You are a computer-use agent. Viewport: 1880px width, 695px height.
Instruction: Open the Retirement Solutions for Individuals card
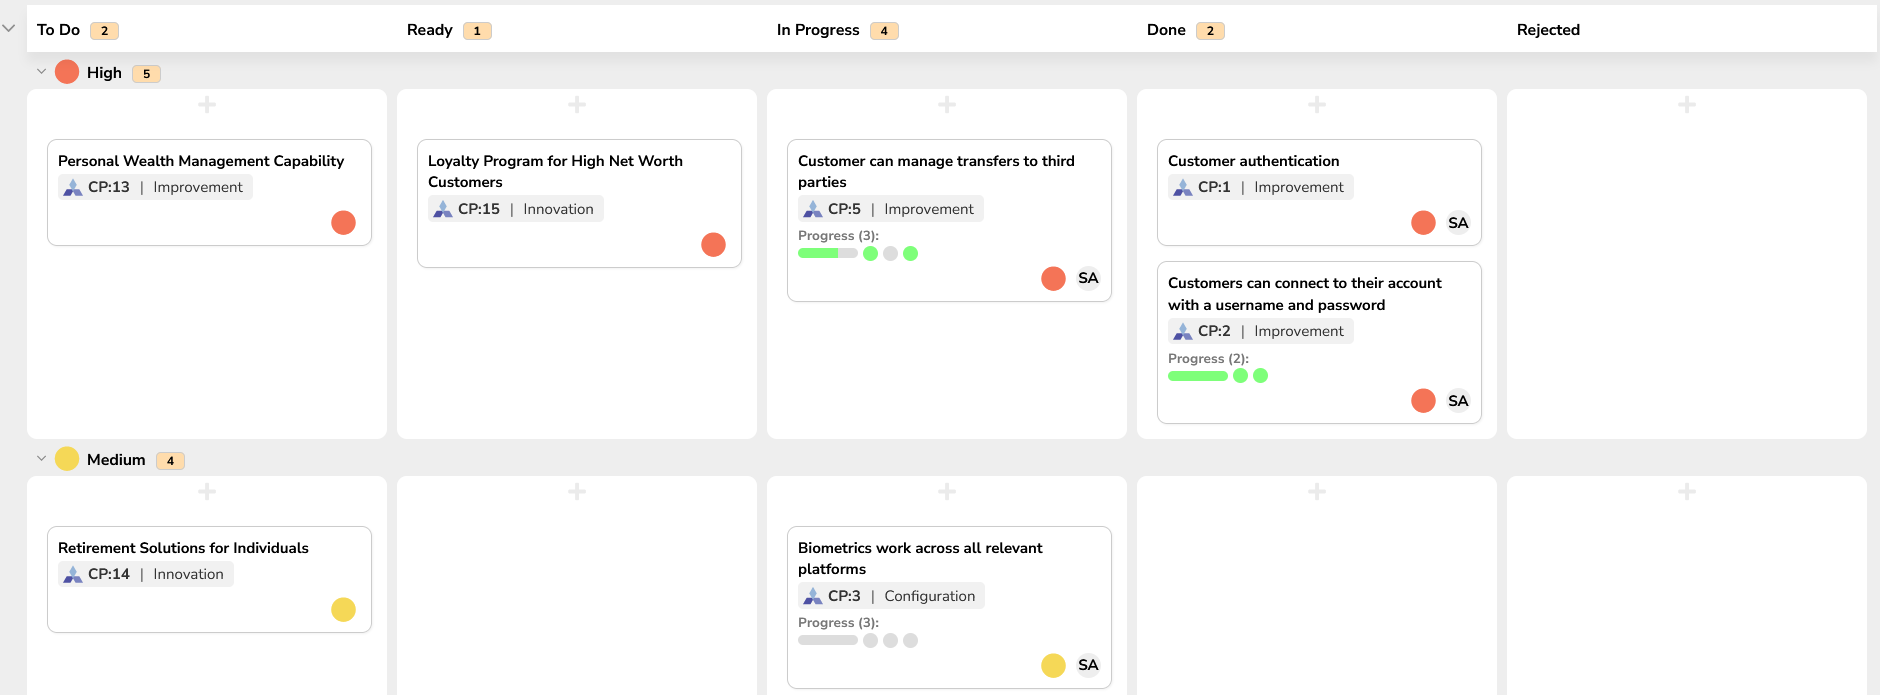(183, 548)
